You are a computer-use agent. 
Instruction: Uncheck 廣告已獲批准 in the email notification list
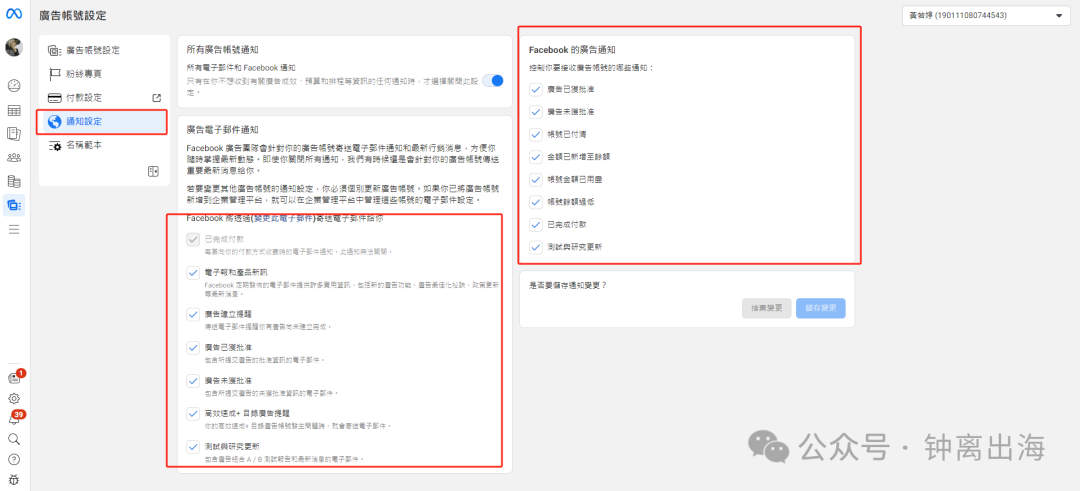tap(193, 347)
